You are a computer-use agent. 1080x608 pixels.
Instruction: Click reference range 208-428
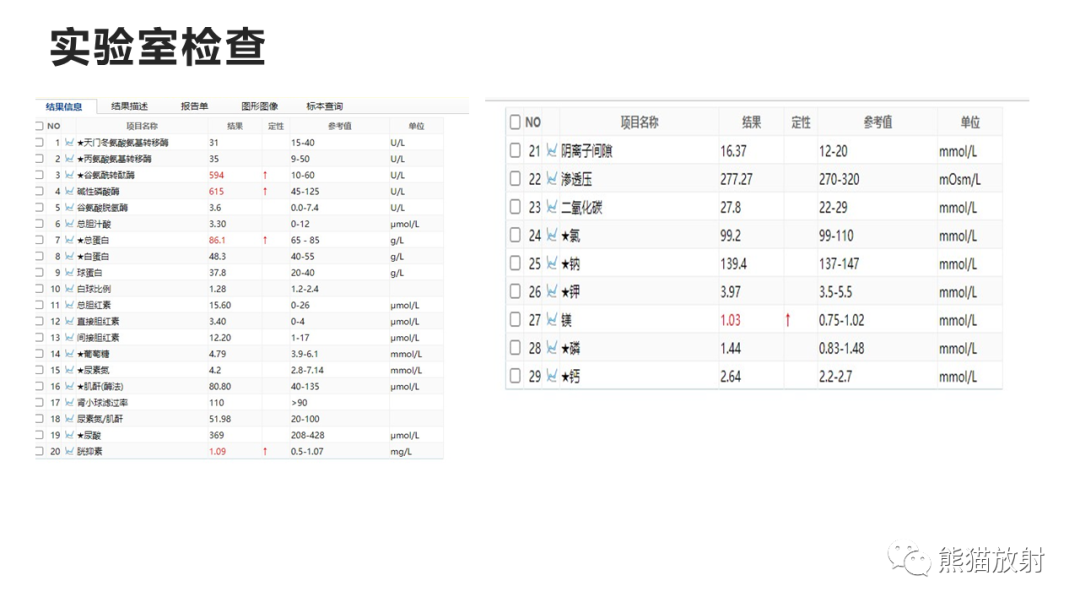[307, 435]
